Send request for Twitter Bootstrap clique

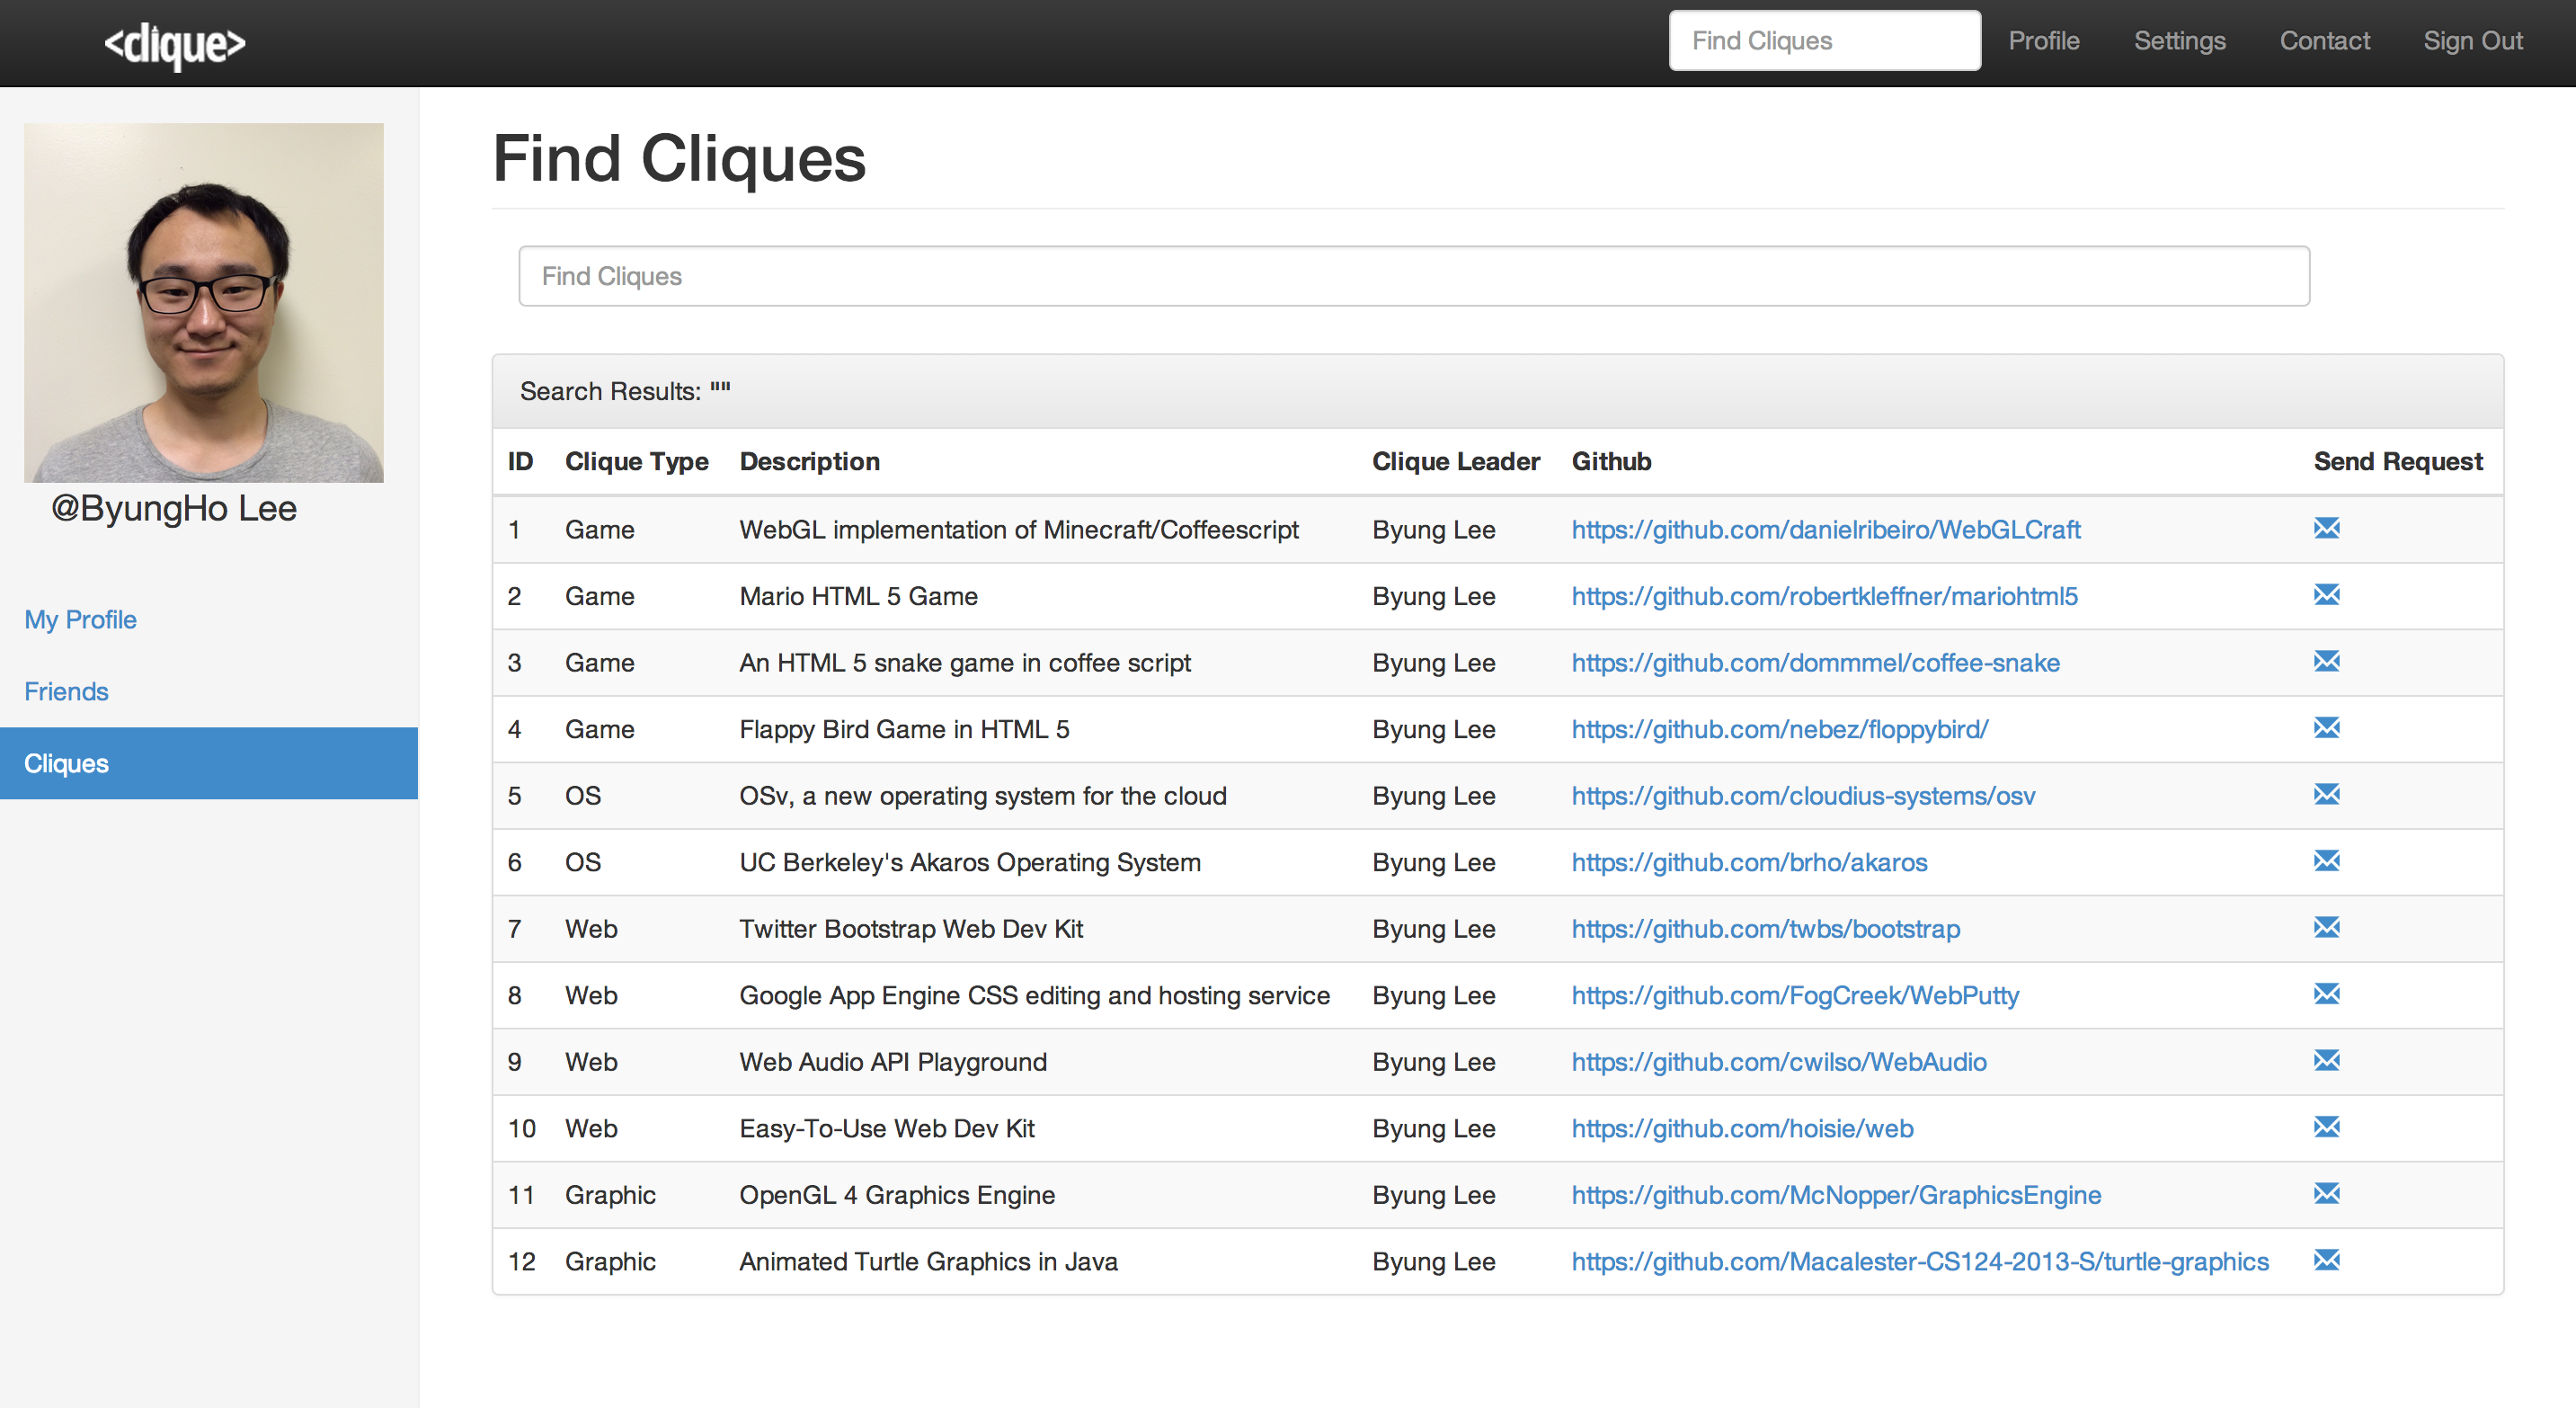pyautogui.click(x=2326, y=927)
